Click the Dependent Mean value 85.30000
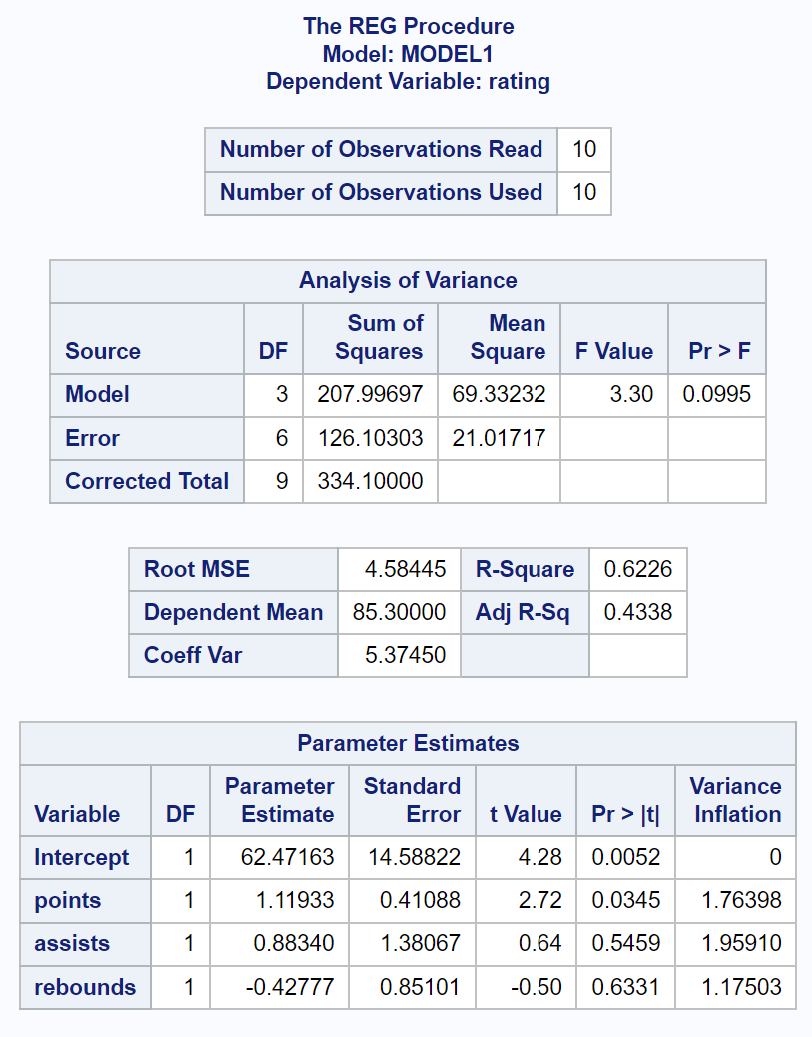The image size is (812, 1037). [399, 612]
